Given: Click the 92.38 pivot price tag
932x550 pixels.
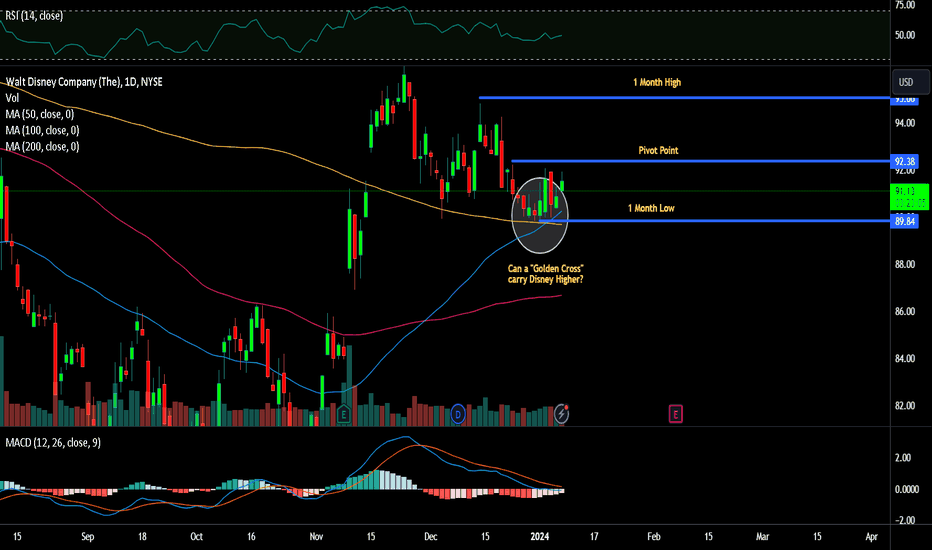Looking at the screenshot, I should click(905, 161).
